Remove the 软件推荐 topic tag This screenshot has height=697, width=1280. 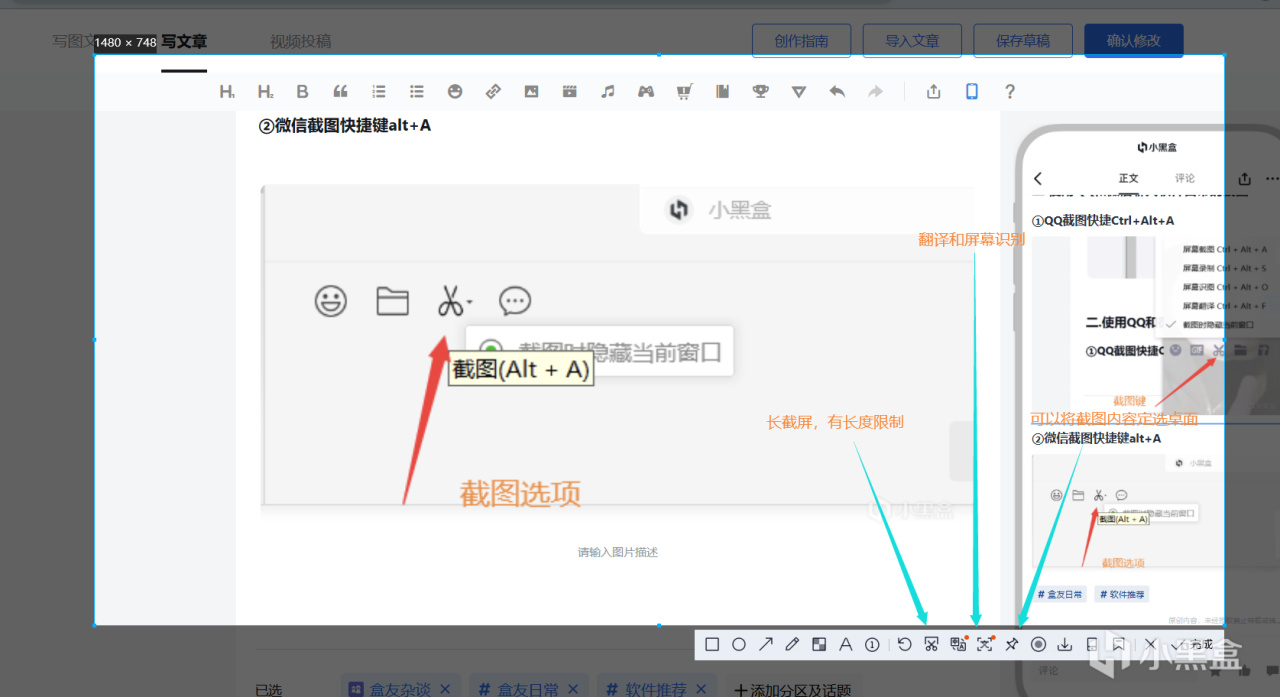click(701, 689)
